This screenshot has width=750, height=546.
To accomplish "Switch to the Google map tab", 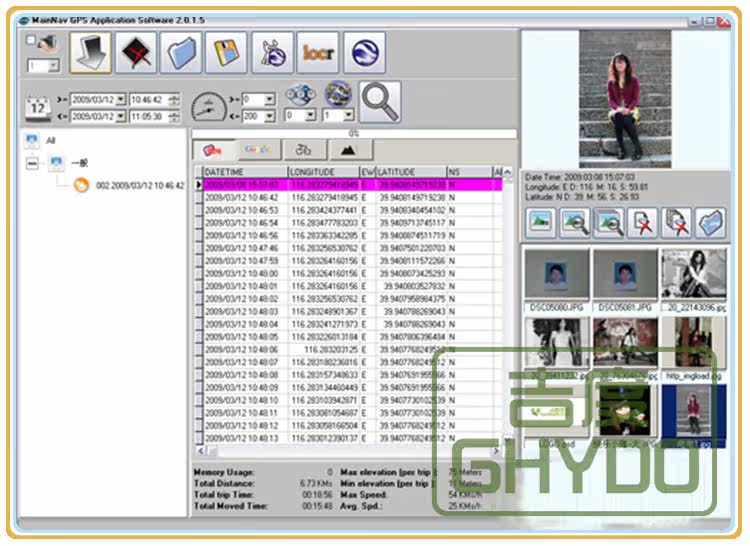I will [258, 150].
